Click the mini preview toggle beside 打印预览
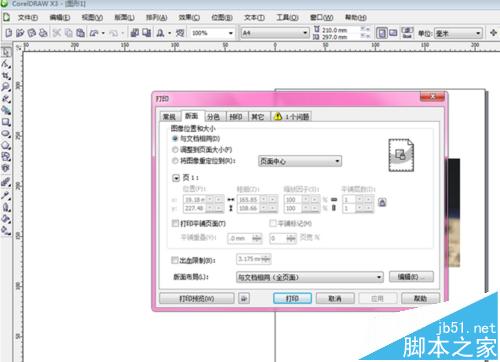 click(x=244, y=298)
